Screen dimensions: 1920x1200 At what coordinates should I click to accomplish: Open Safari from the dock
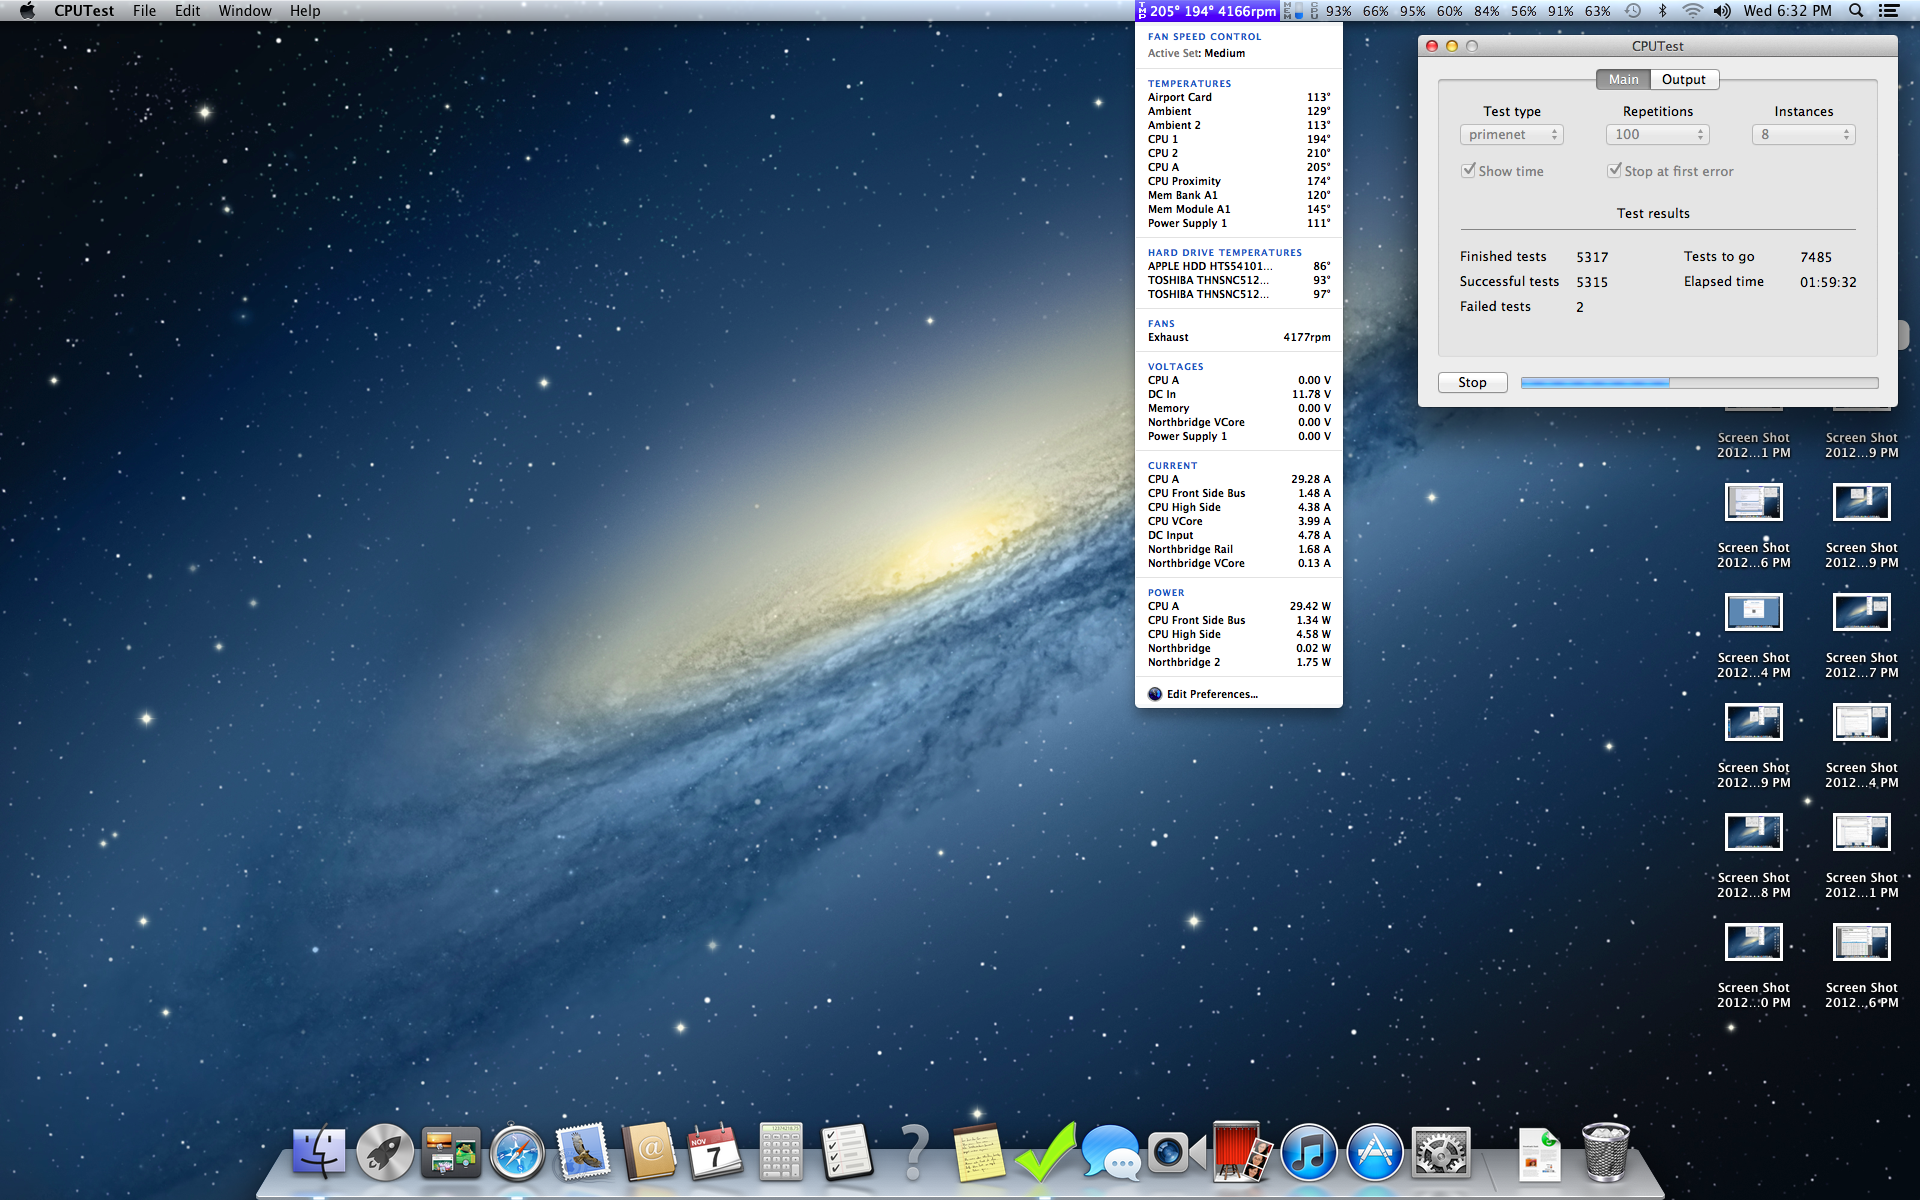pos(517,1153)
